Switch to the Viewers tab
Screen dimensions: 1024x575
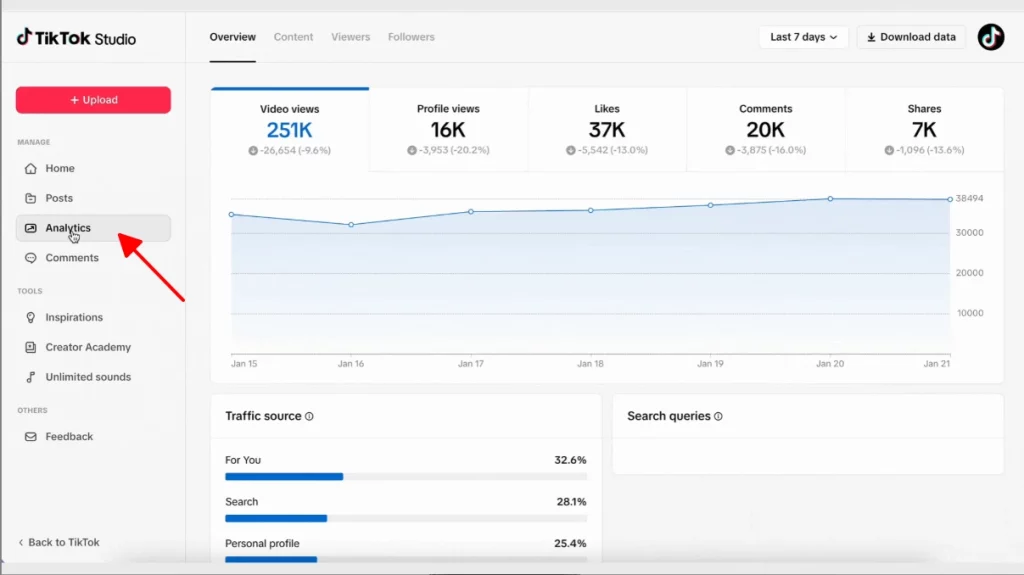tap(351, 37)
